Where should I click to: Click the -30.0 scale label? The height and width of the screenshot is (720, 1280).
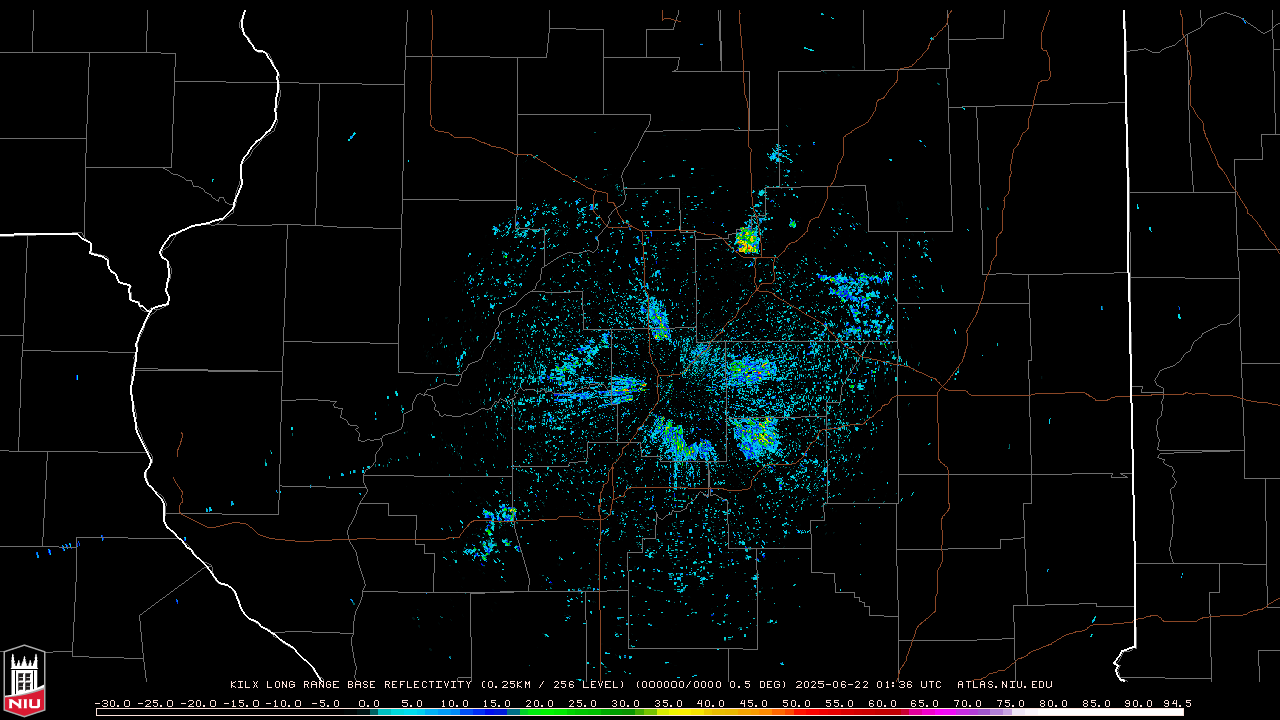click(x=112, y=703)
